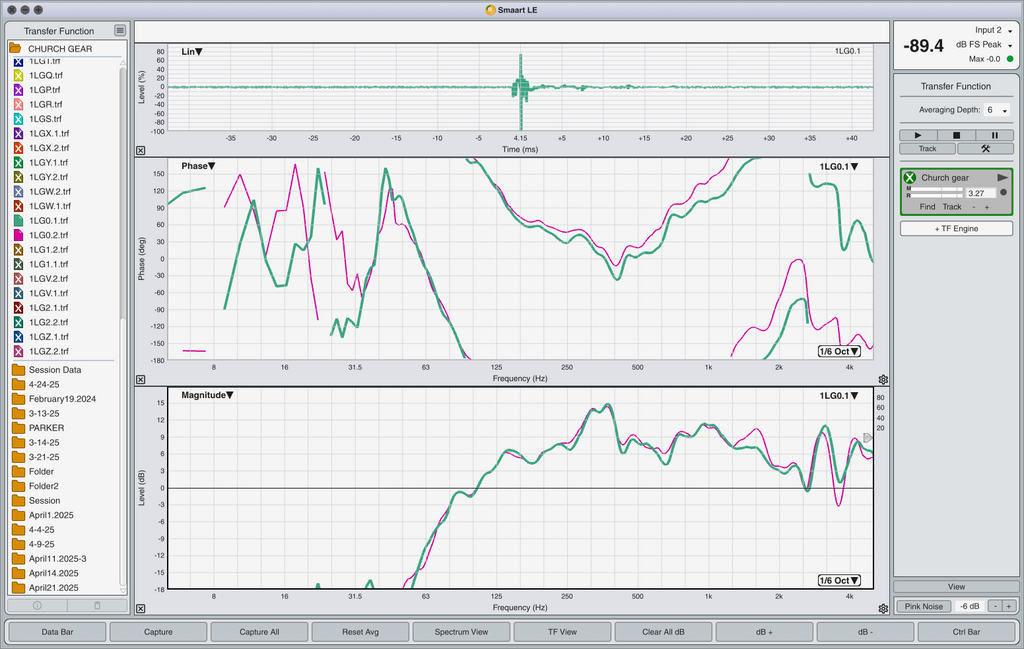The height and width of the screenshot is (649, 1024).
Task: Click the 1LG1.2.trf file icon
Action: [18, 249]
